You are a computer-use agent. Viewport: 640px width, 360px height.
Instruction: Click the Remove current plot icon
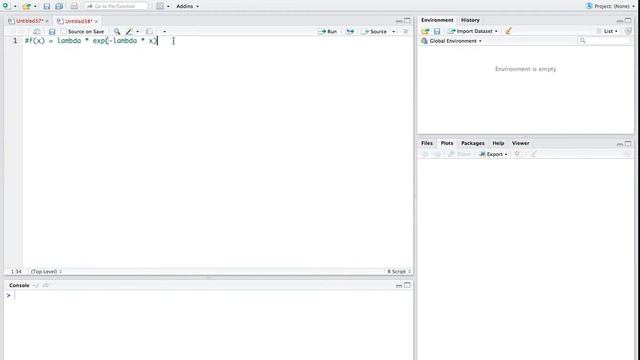pyautogui.click(x=517, y=154)
